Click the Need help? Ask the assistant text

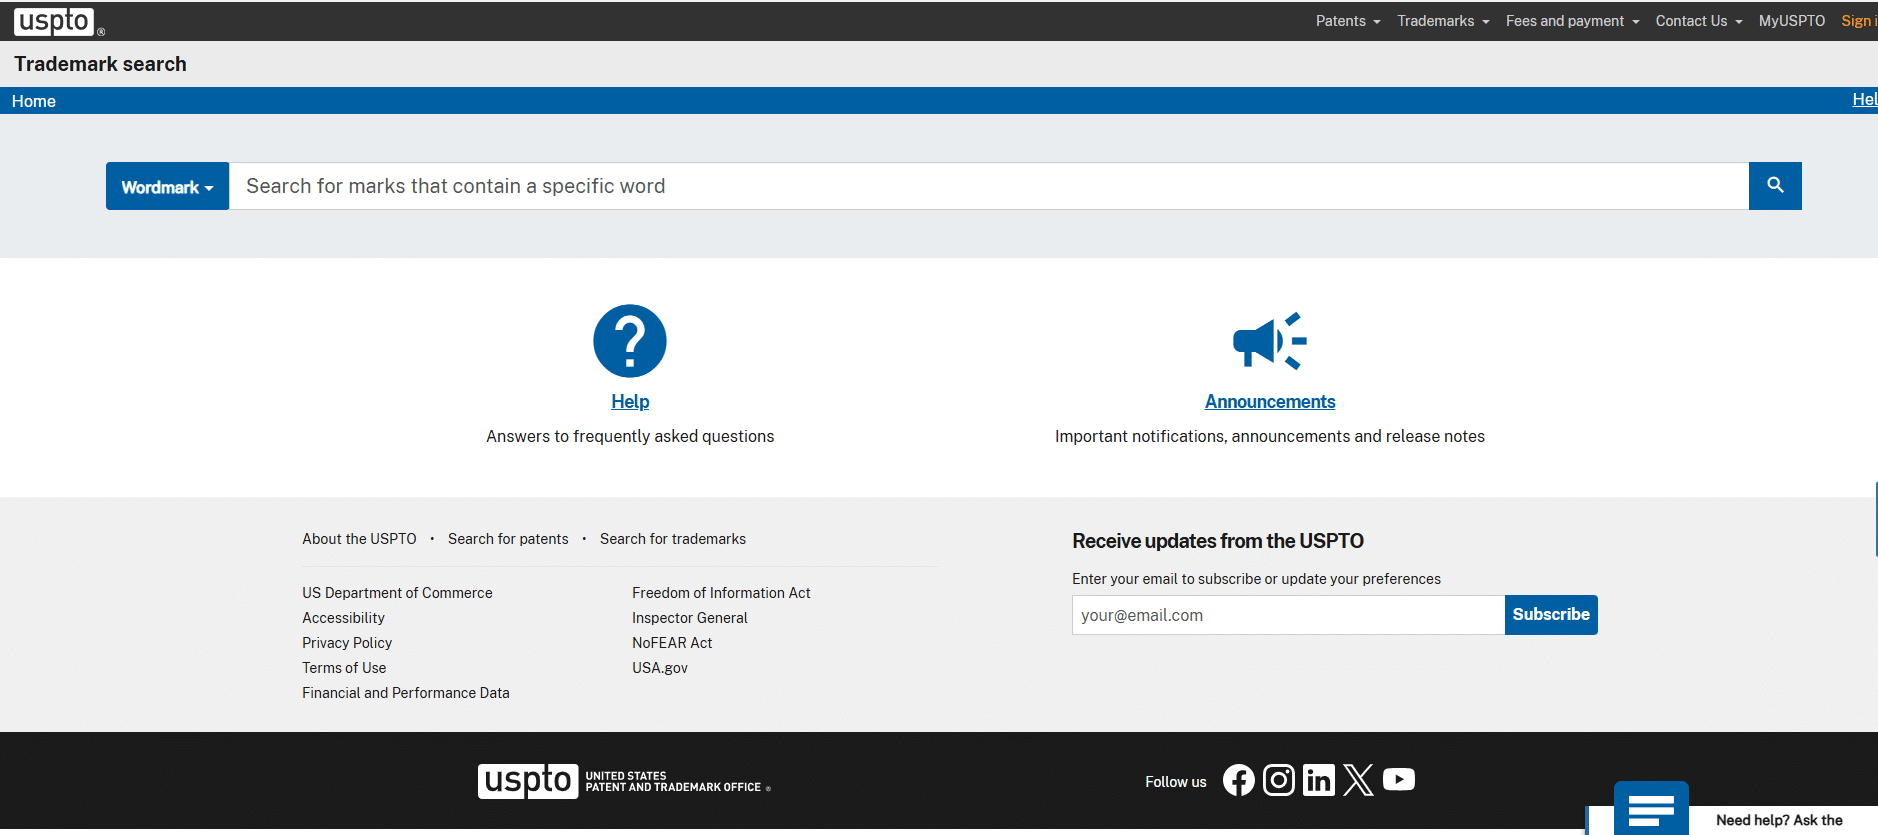click(x=1779, y=820)
